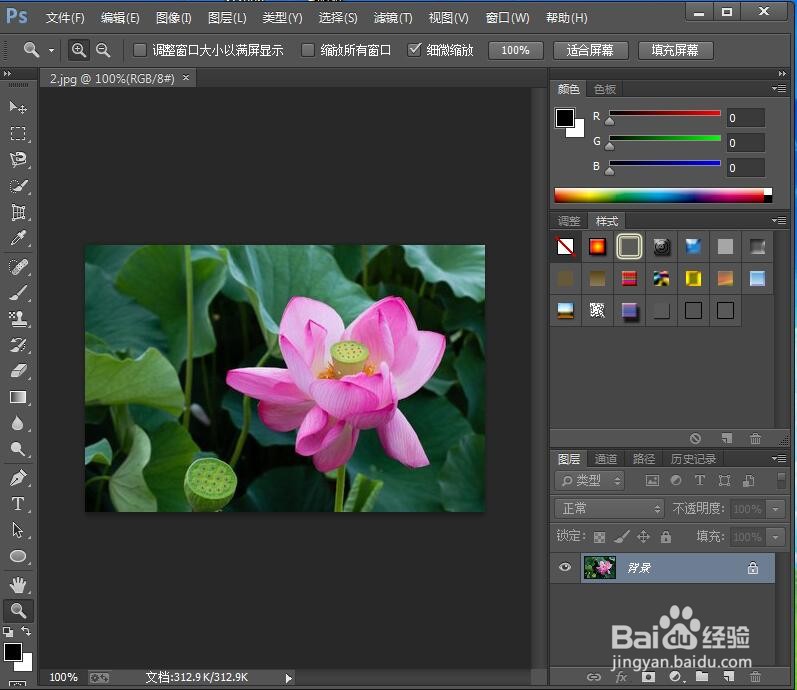This screenshot has height=690, width=797.
Task: Toggle lock transparent pixels
Action: (x=600, y=537)
